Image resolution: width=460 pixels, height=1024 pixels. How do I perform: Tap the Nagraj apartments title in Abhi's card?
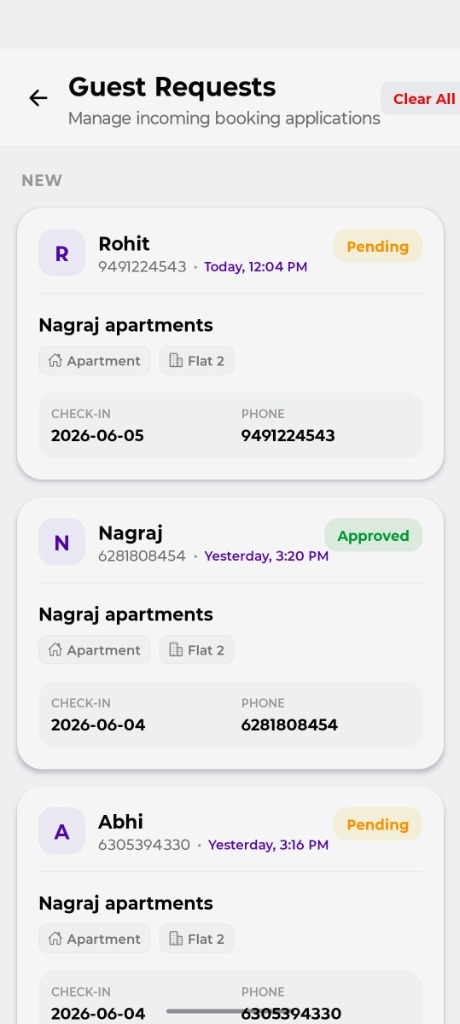point(125,903)
